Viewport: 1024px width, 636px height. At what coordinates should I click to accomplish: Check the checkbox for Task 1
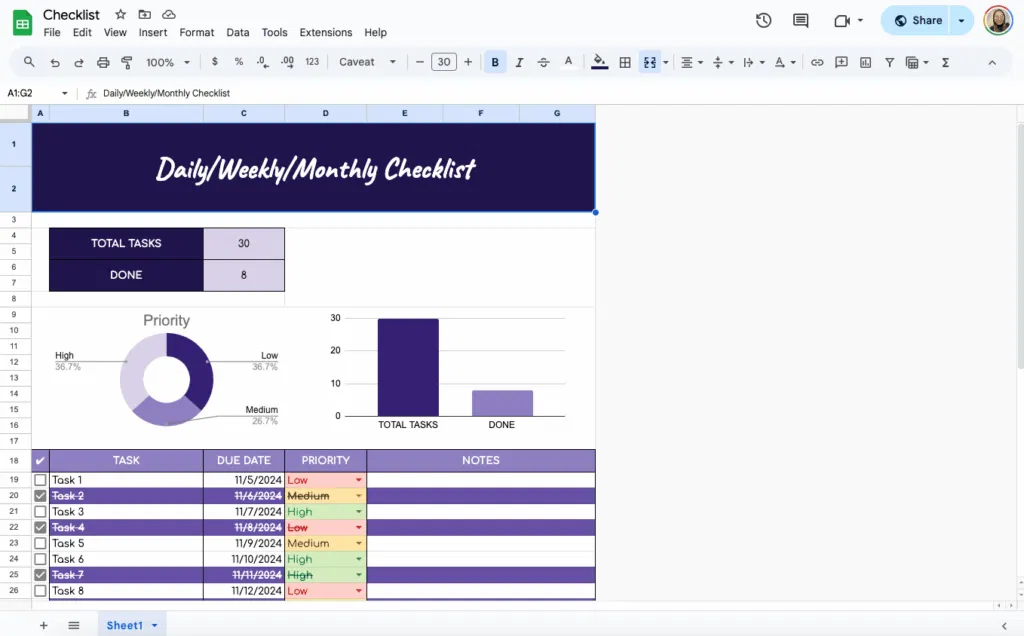(40, 479)
